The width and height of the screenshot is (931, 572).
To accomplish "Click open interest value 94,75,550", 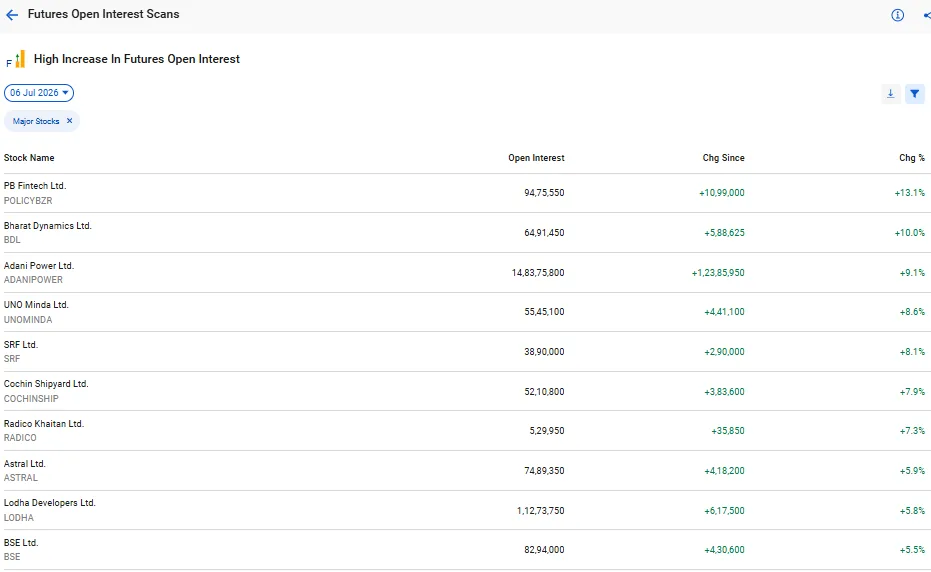I will click(x=544, y=193).
